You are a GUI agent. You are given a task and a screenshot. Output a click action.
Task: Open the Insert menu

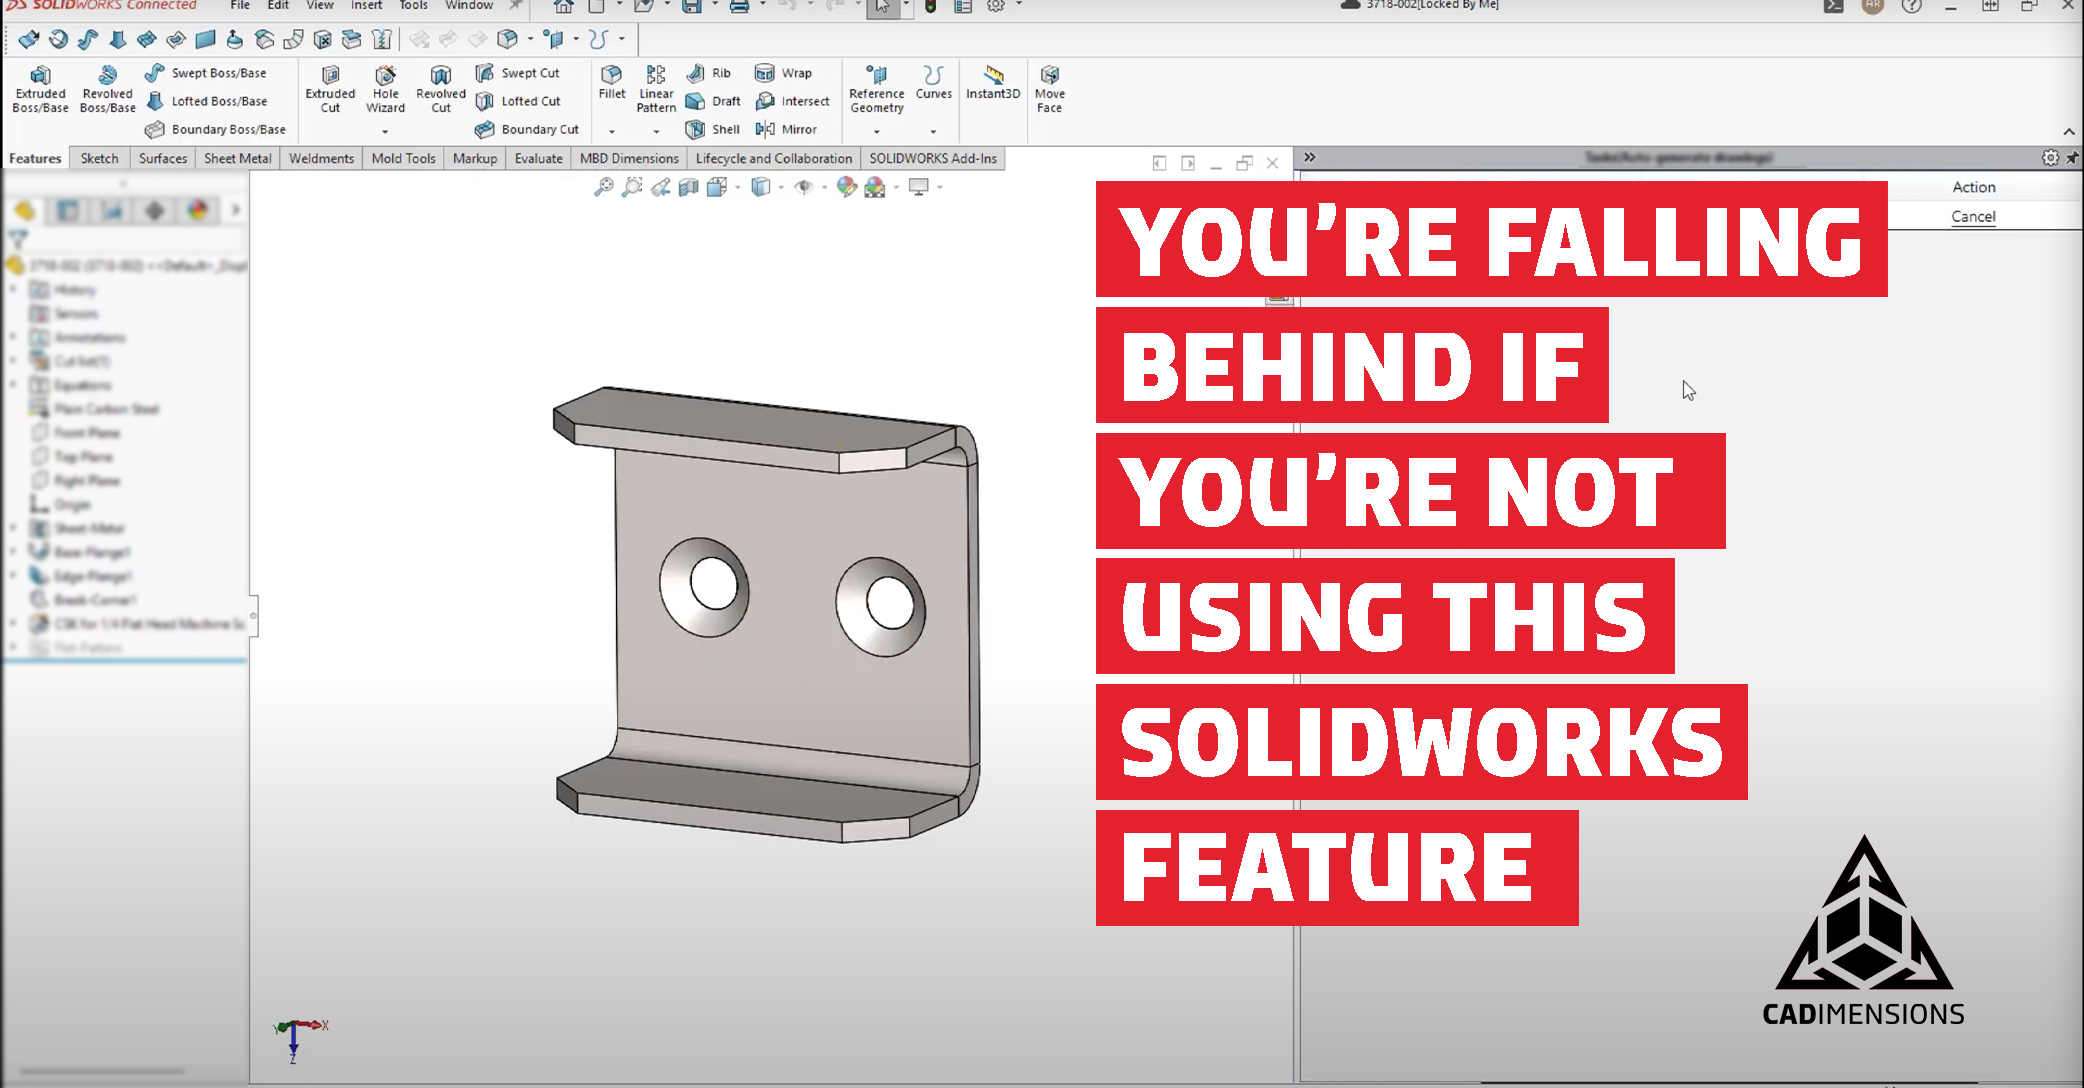pyautogui.click(x=365, y=5)
